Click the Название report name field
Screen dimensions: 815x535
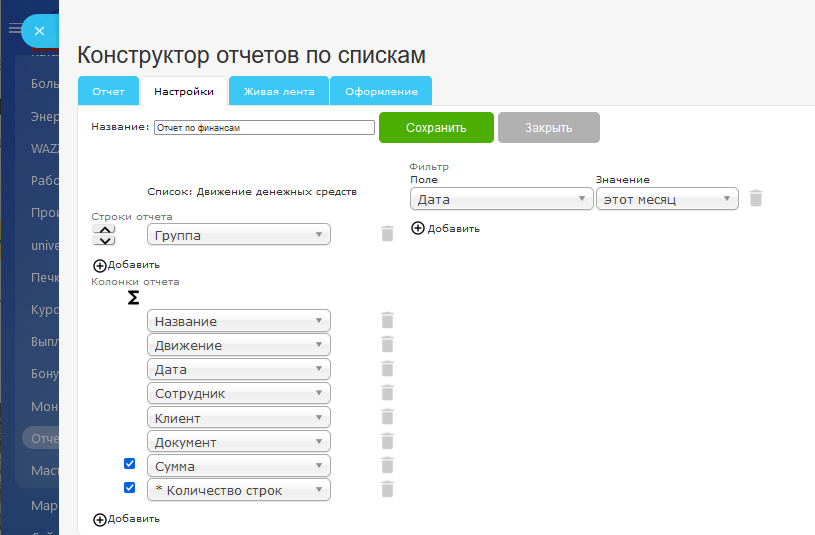[x=264, y=128]
